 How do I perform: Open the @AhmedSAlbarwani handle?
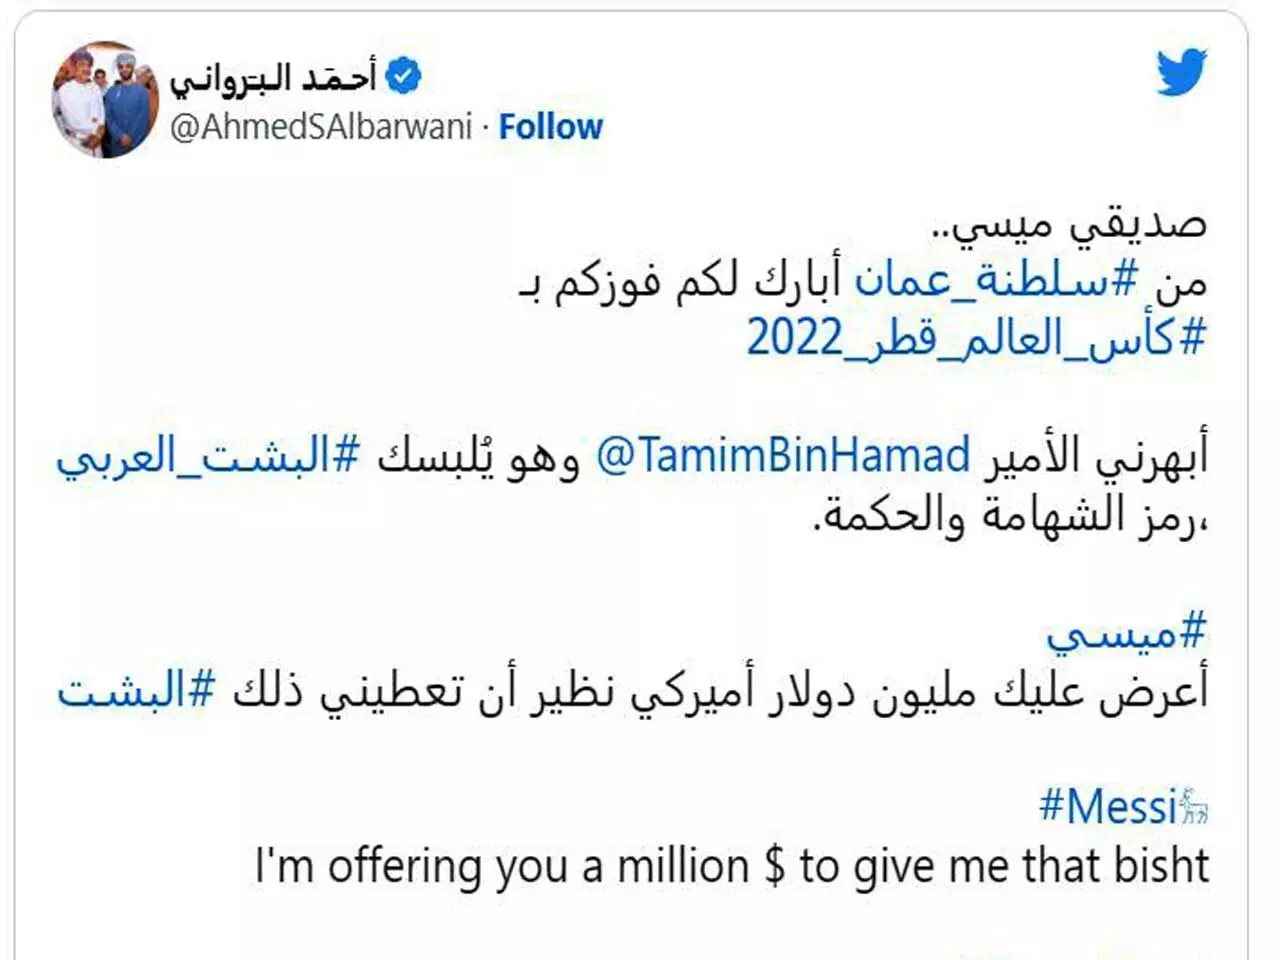pos(320,127)
